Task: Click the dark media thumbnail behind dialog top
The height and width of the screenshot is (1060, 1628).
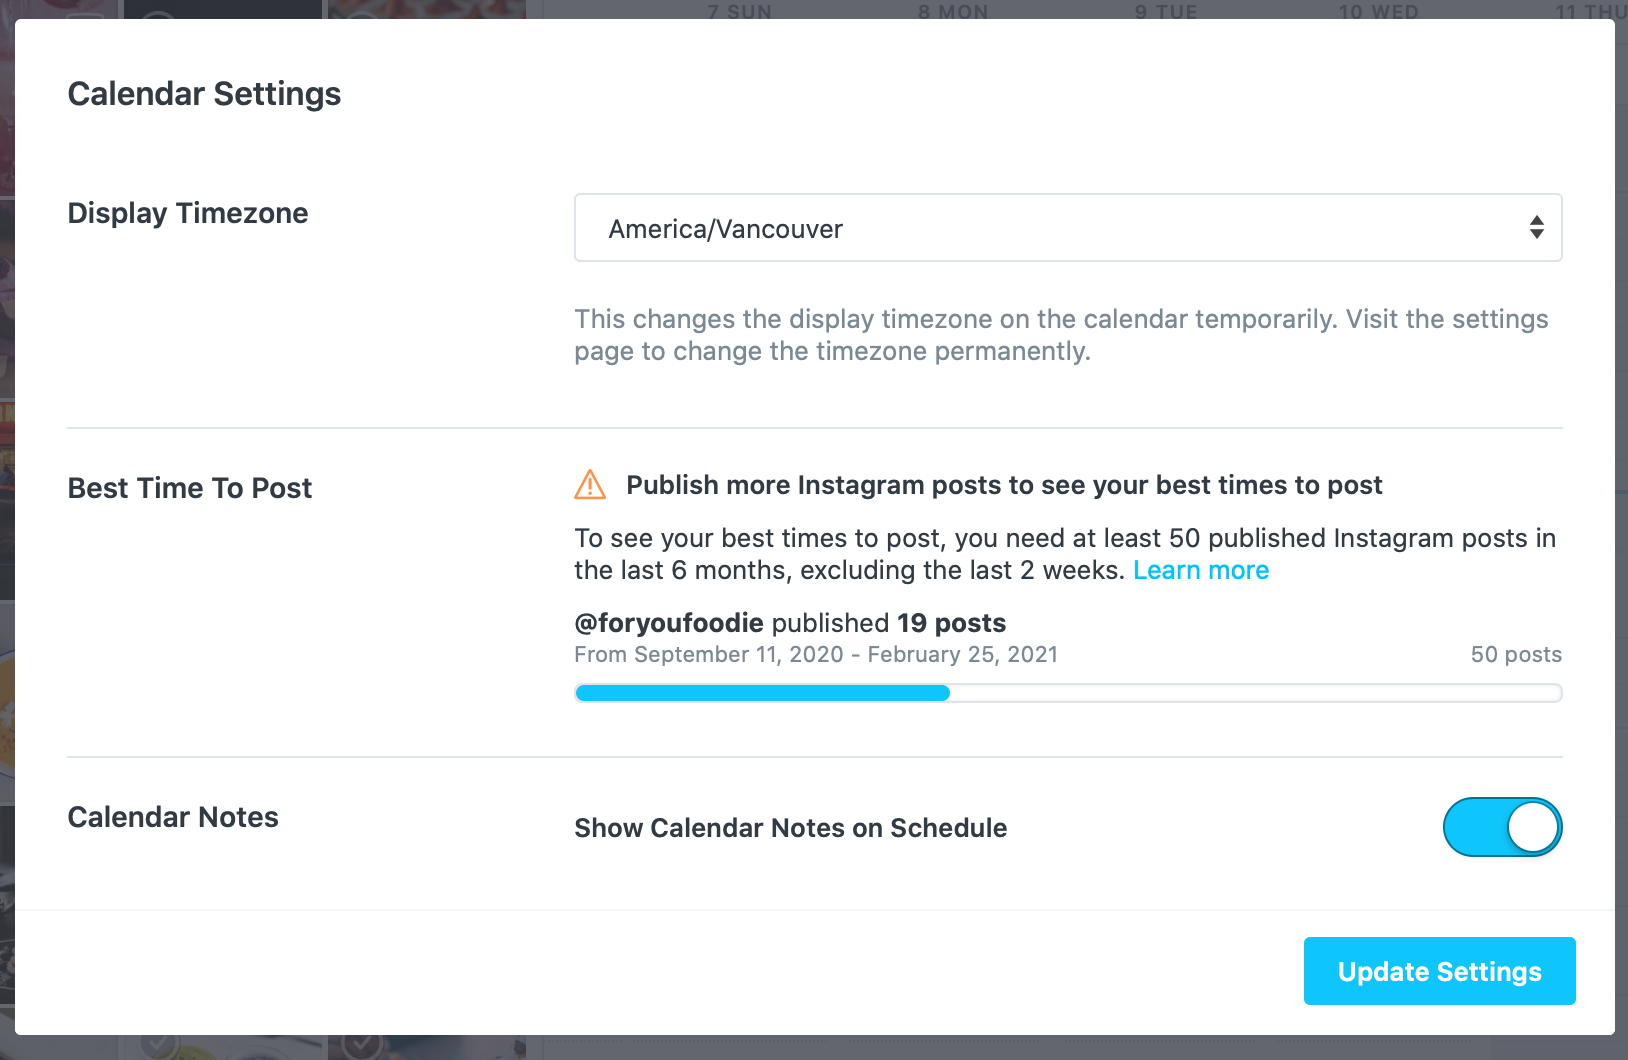Action: [222, 9]
